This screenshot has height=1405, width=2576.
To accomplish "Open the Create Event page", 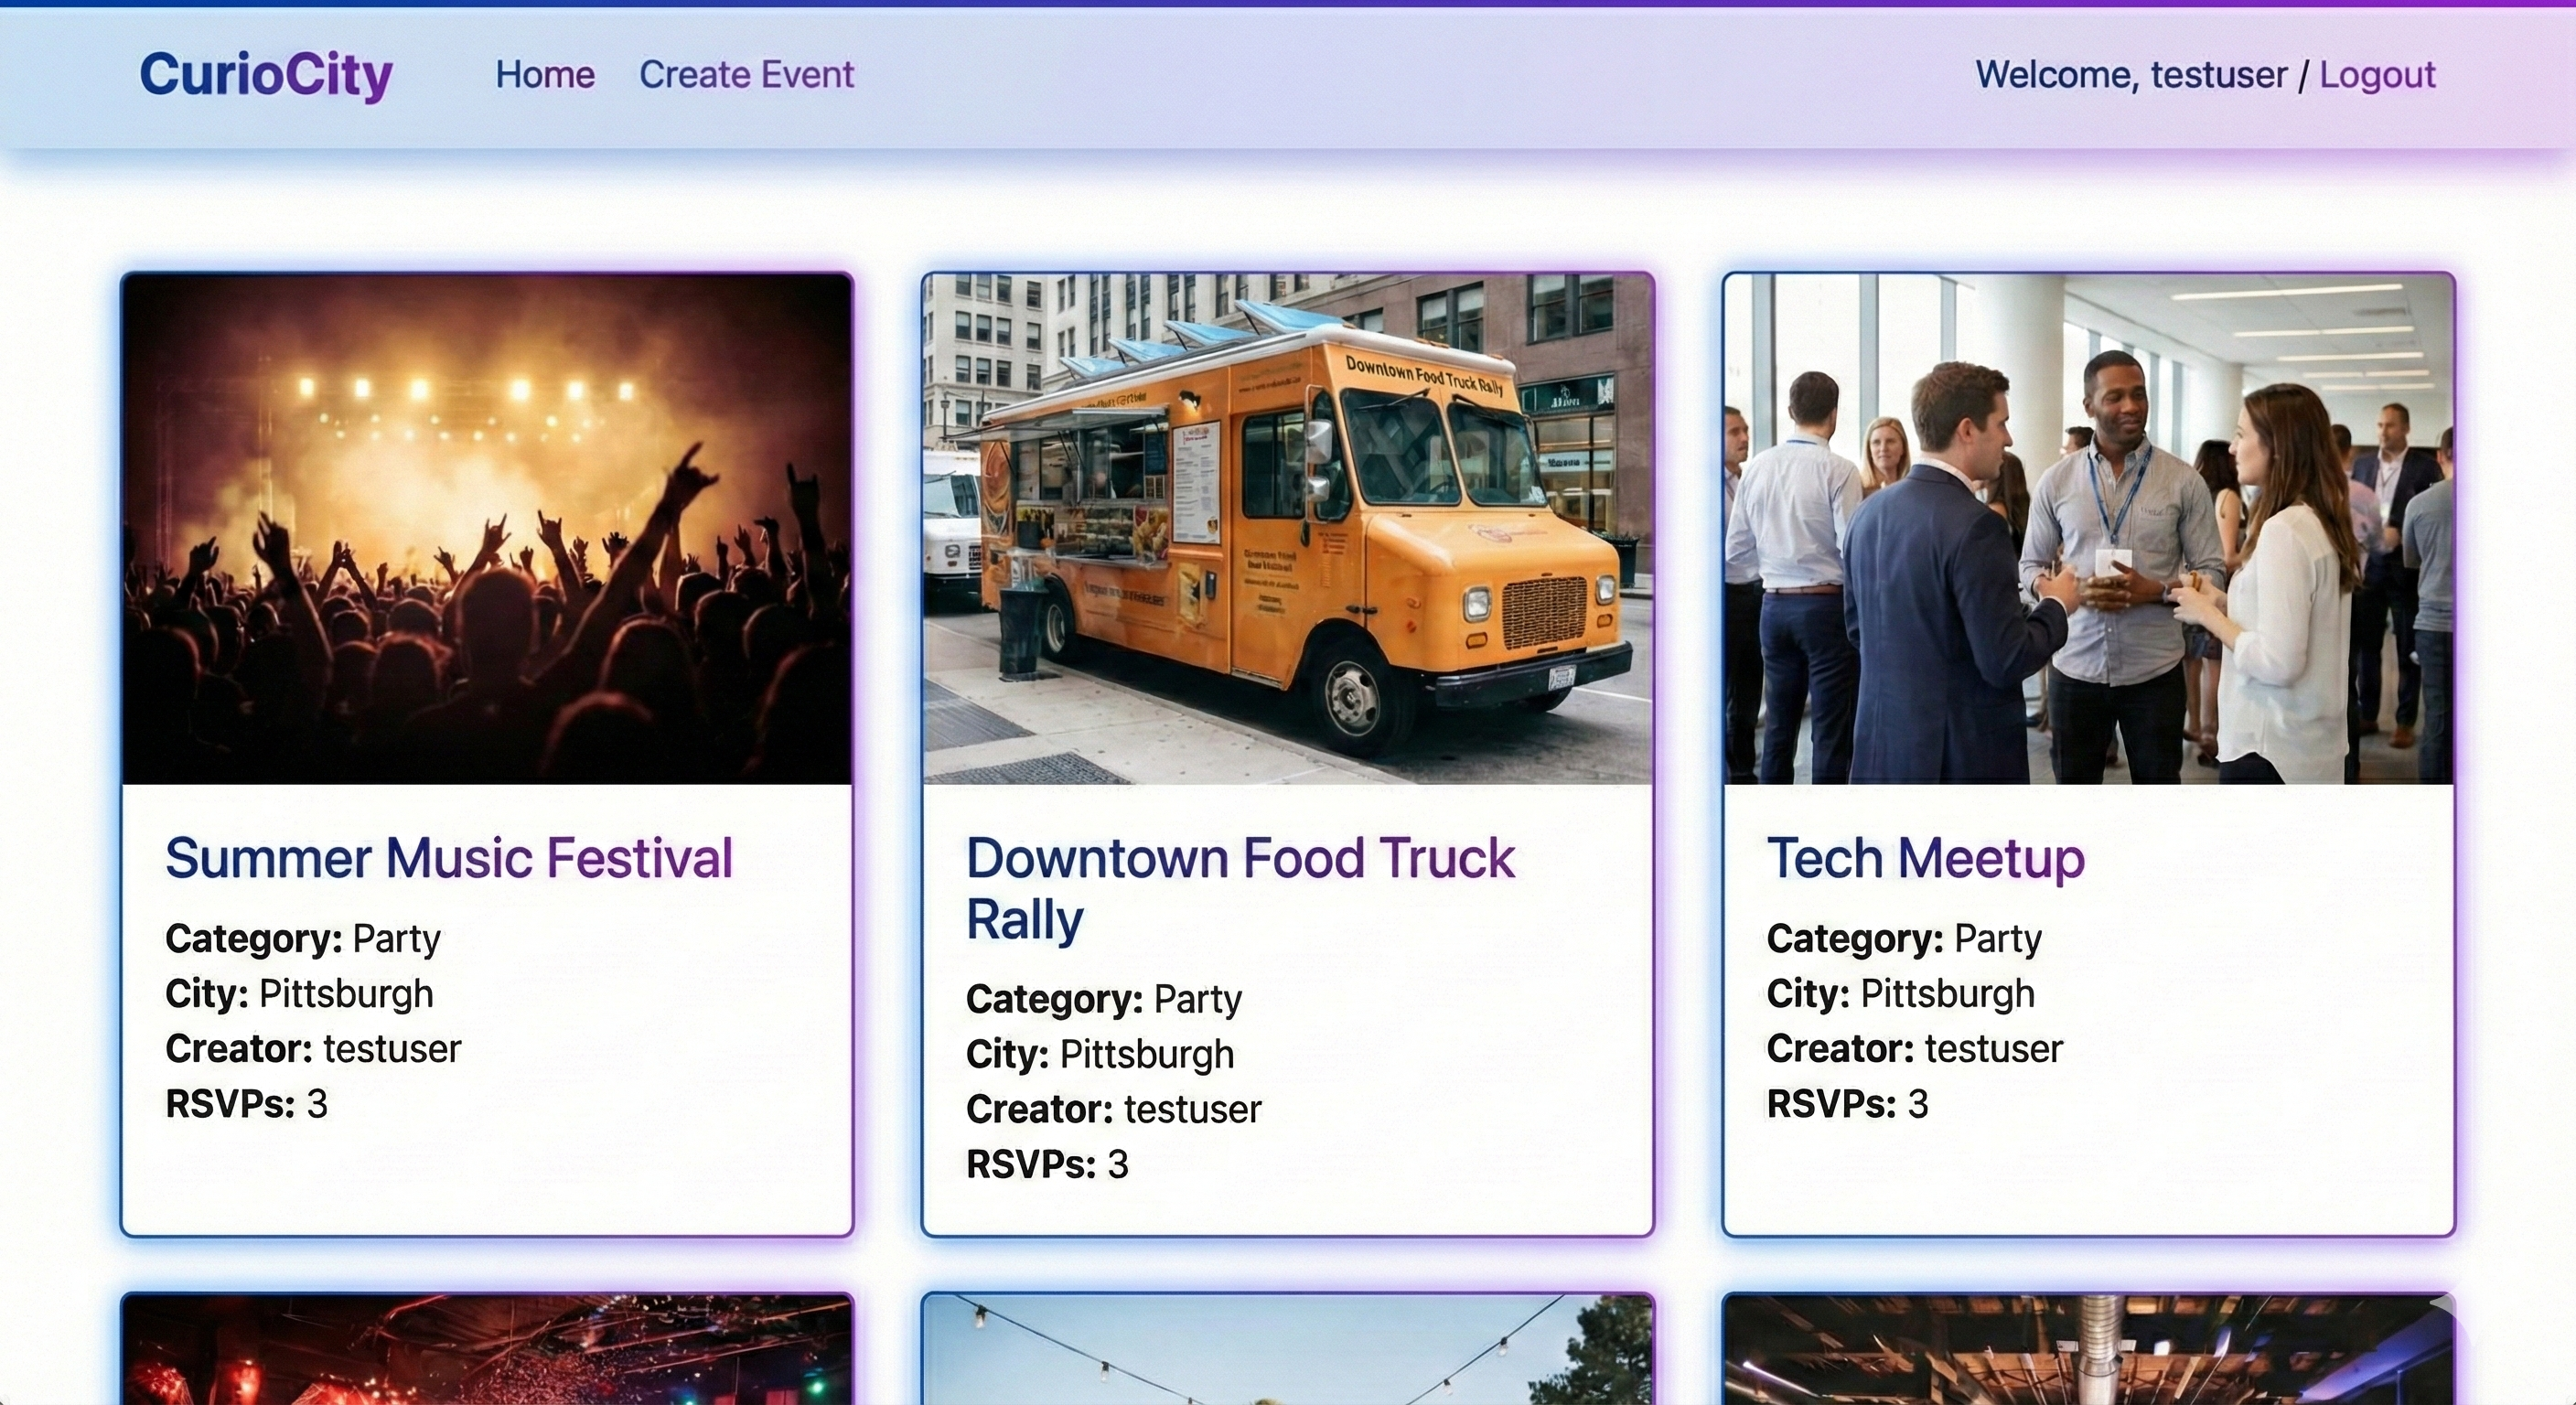I will pos(746,75).
